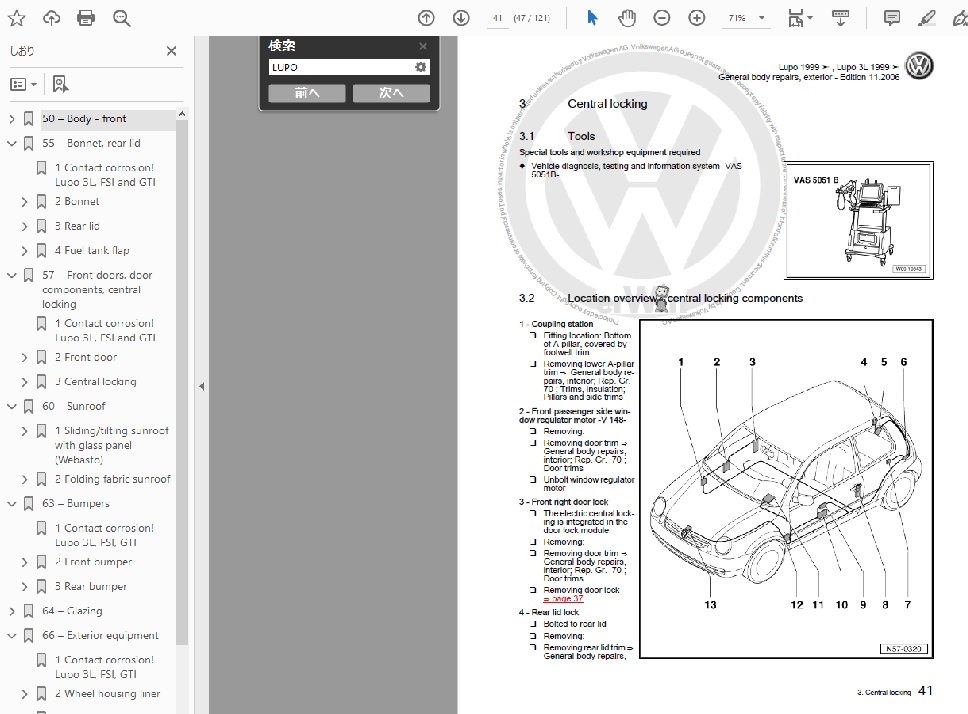The height and width of the screenshot is (714, 968).
Task: Collapse the 60 Sunroof bookmark
Action: pyautogui.click(x=11, y=406)
